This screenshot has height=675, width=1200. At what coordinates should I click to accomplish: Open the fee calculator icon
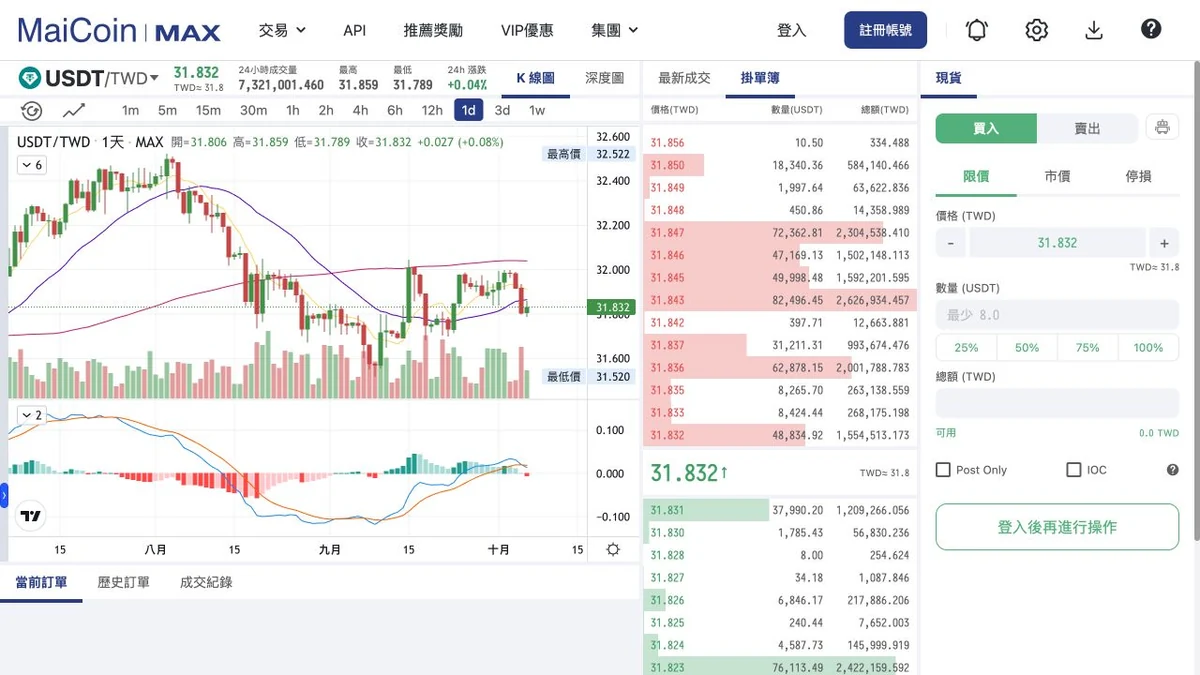1161,127
